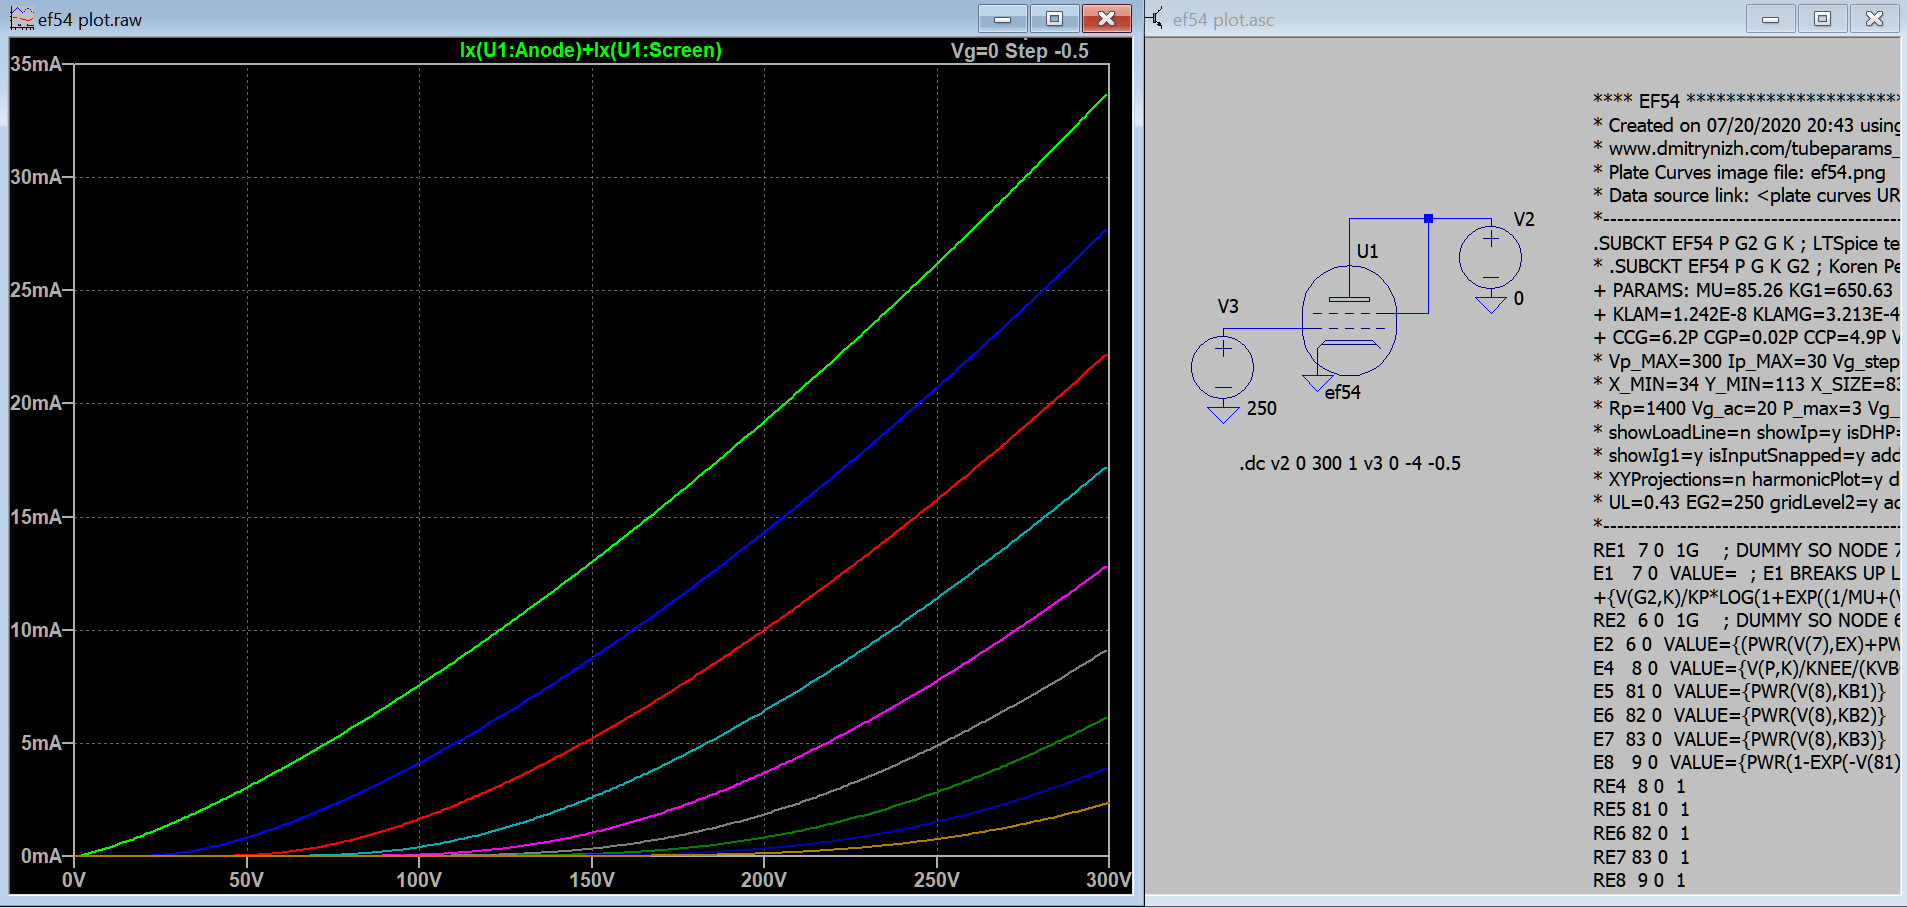Click the 200V x-axis label
Screen dimensions: 1907x908
(x=764, y=880)
